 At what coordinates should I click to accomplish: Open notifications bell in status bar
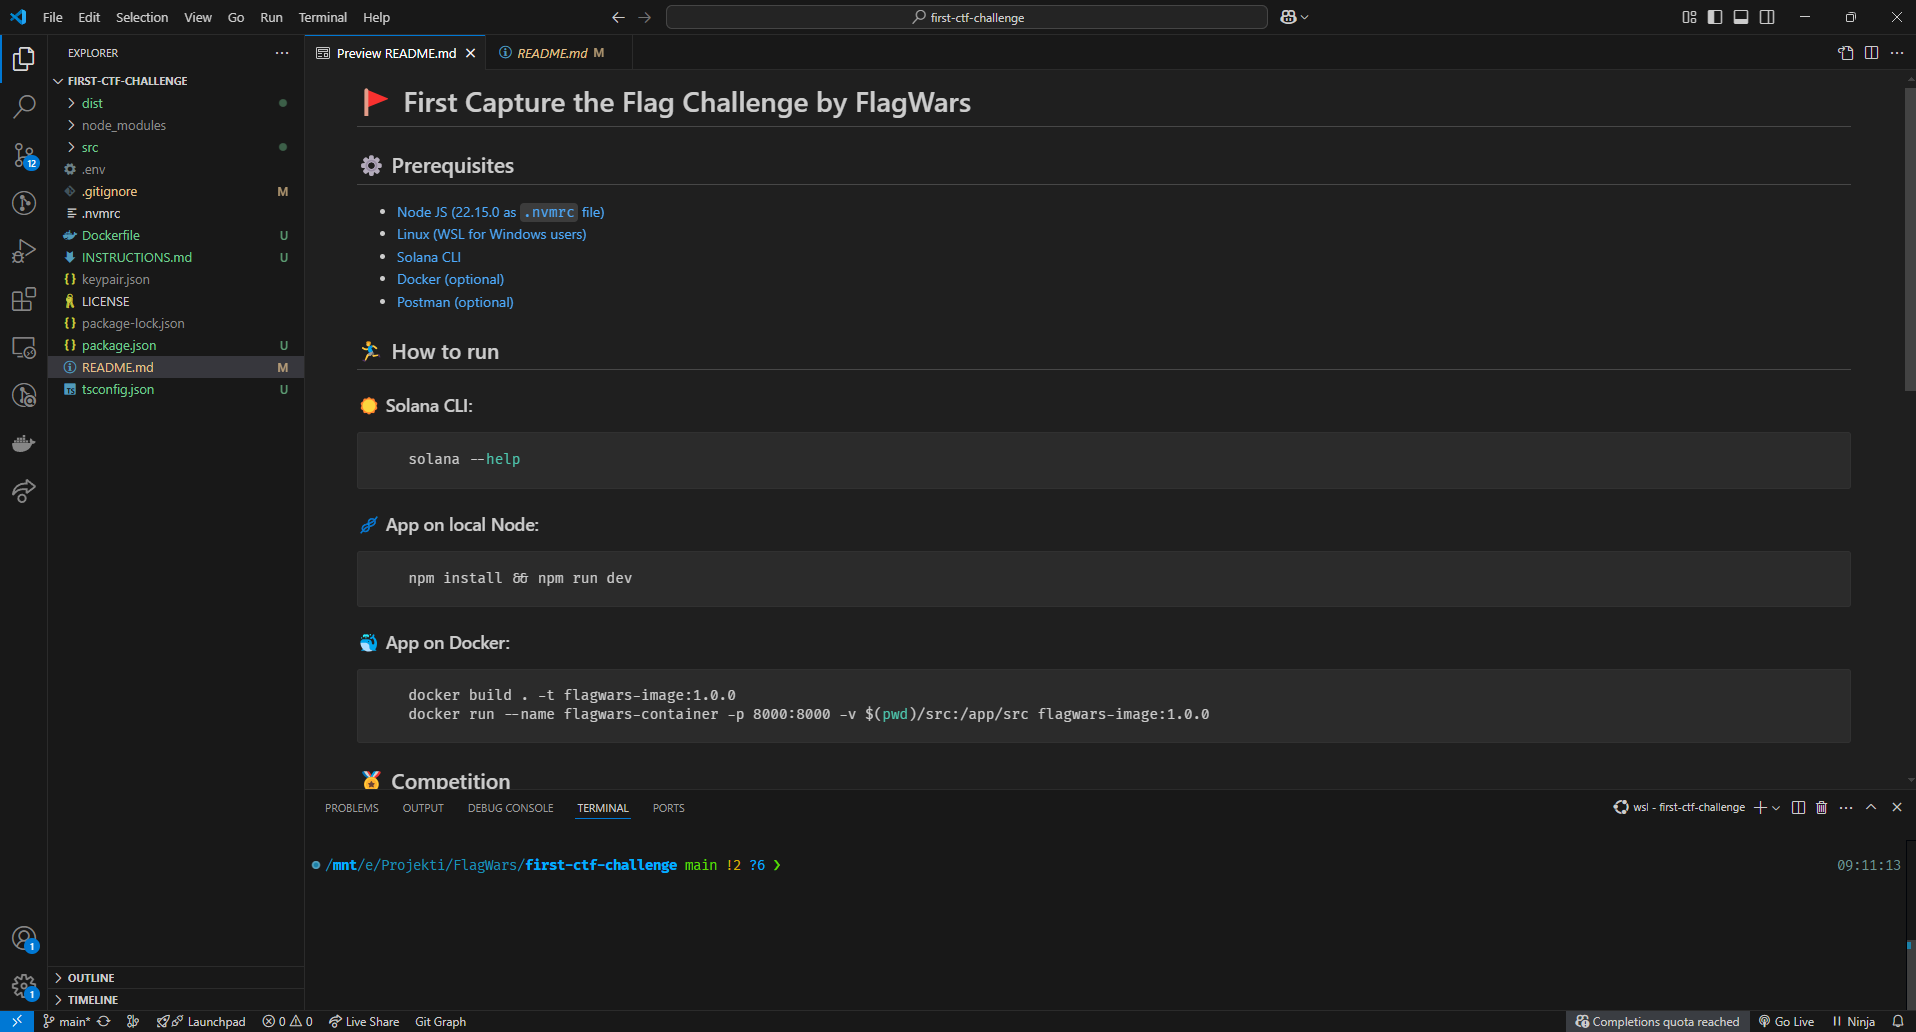[1897, 1021]
